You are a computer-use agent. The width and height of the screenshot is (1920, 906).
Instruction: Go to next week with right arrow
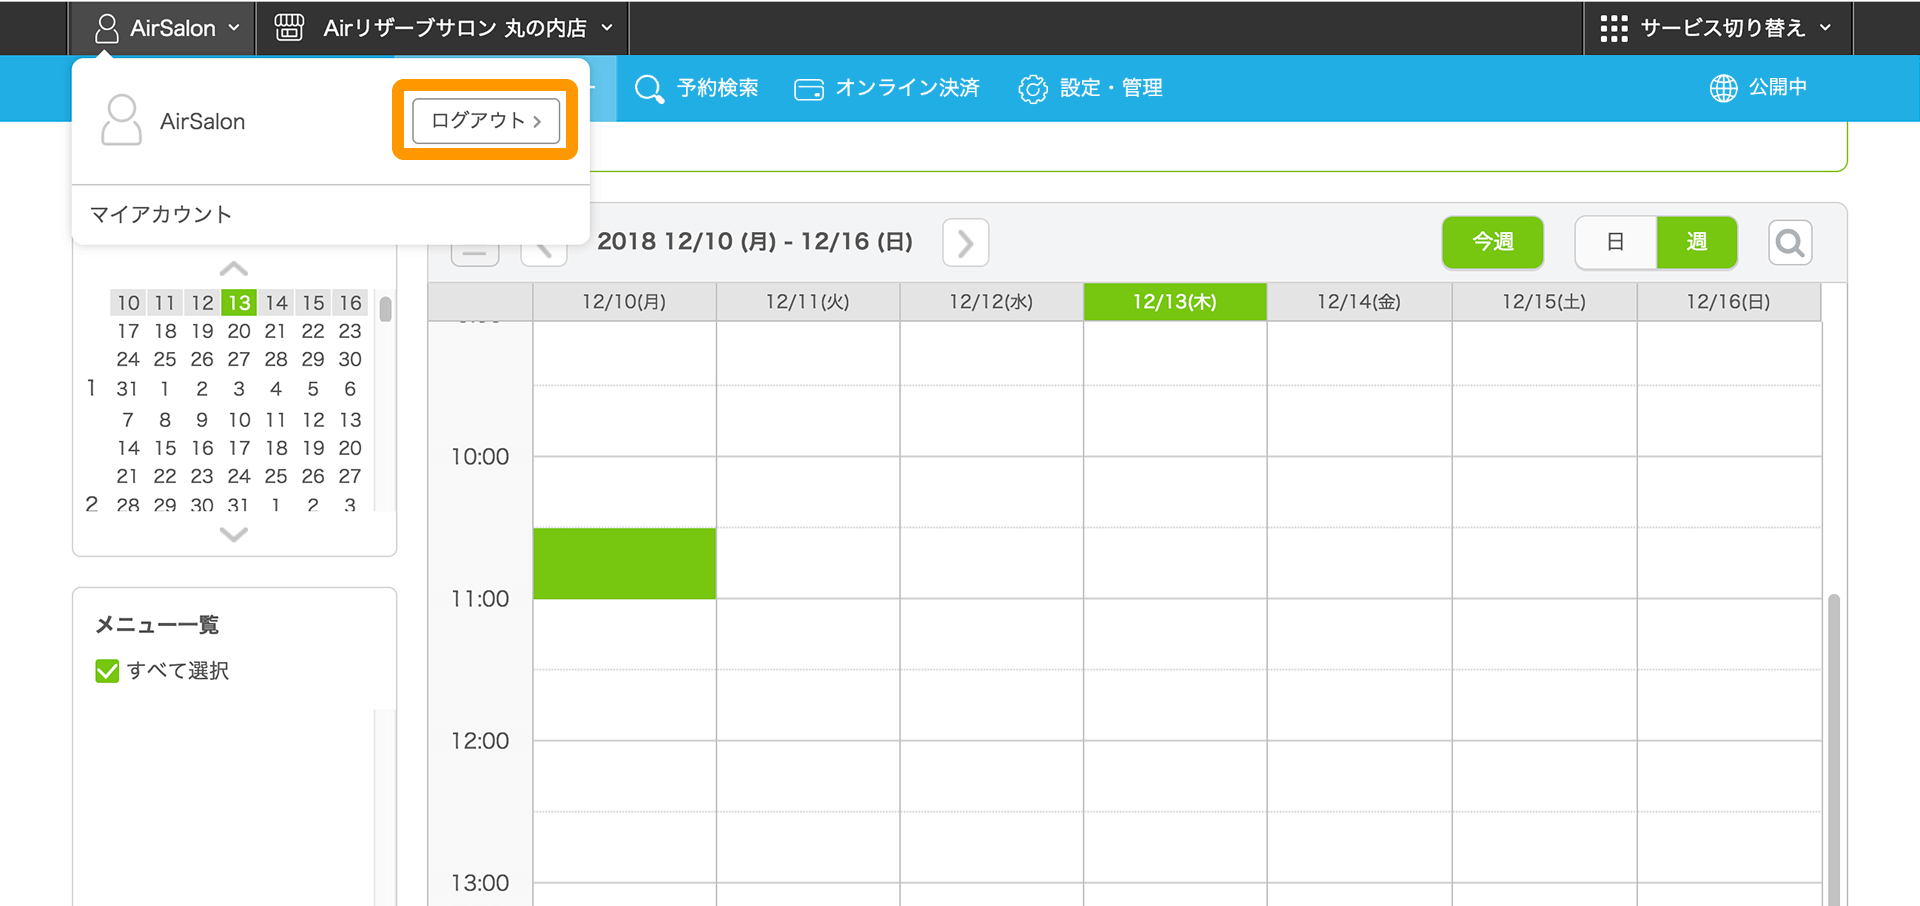click(965, 243)
